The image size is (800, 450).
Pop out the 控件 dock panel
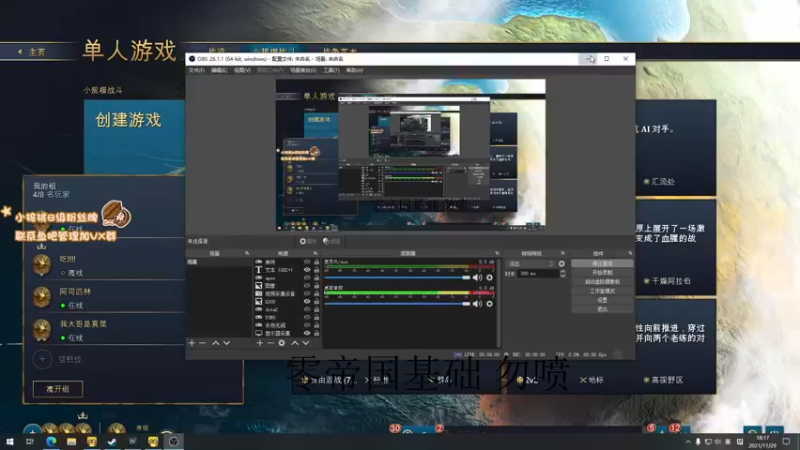(630, 253)
